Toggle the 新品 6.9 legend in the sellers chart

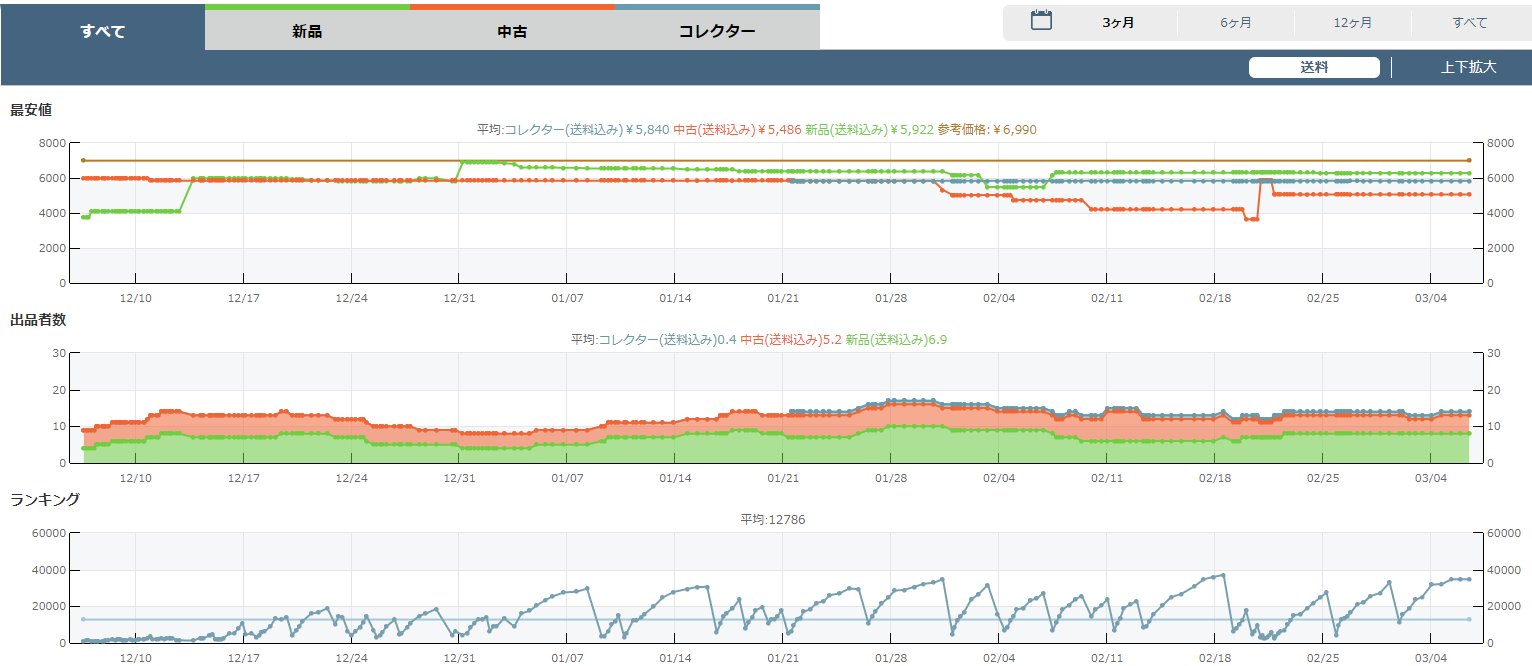coord(895,340)
